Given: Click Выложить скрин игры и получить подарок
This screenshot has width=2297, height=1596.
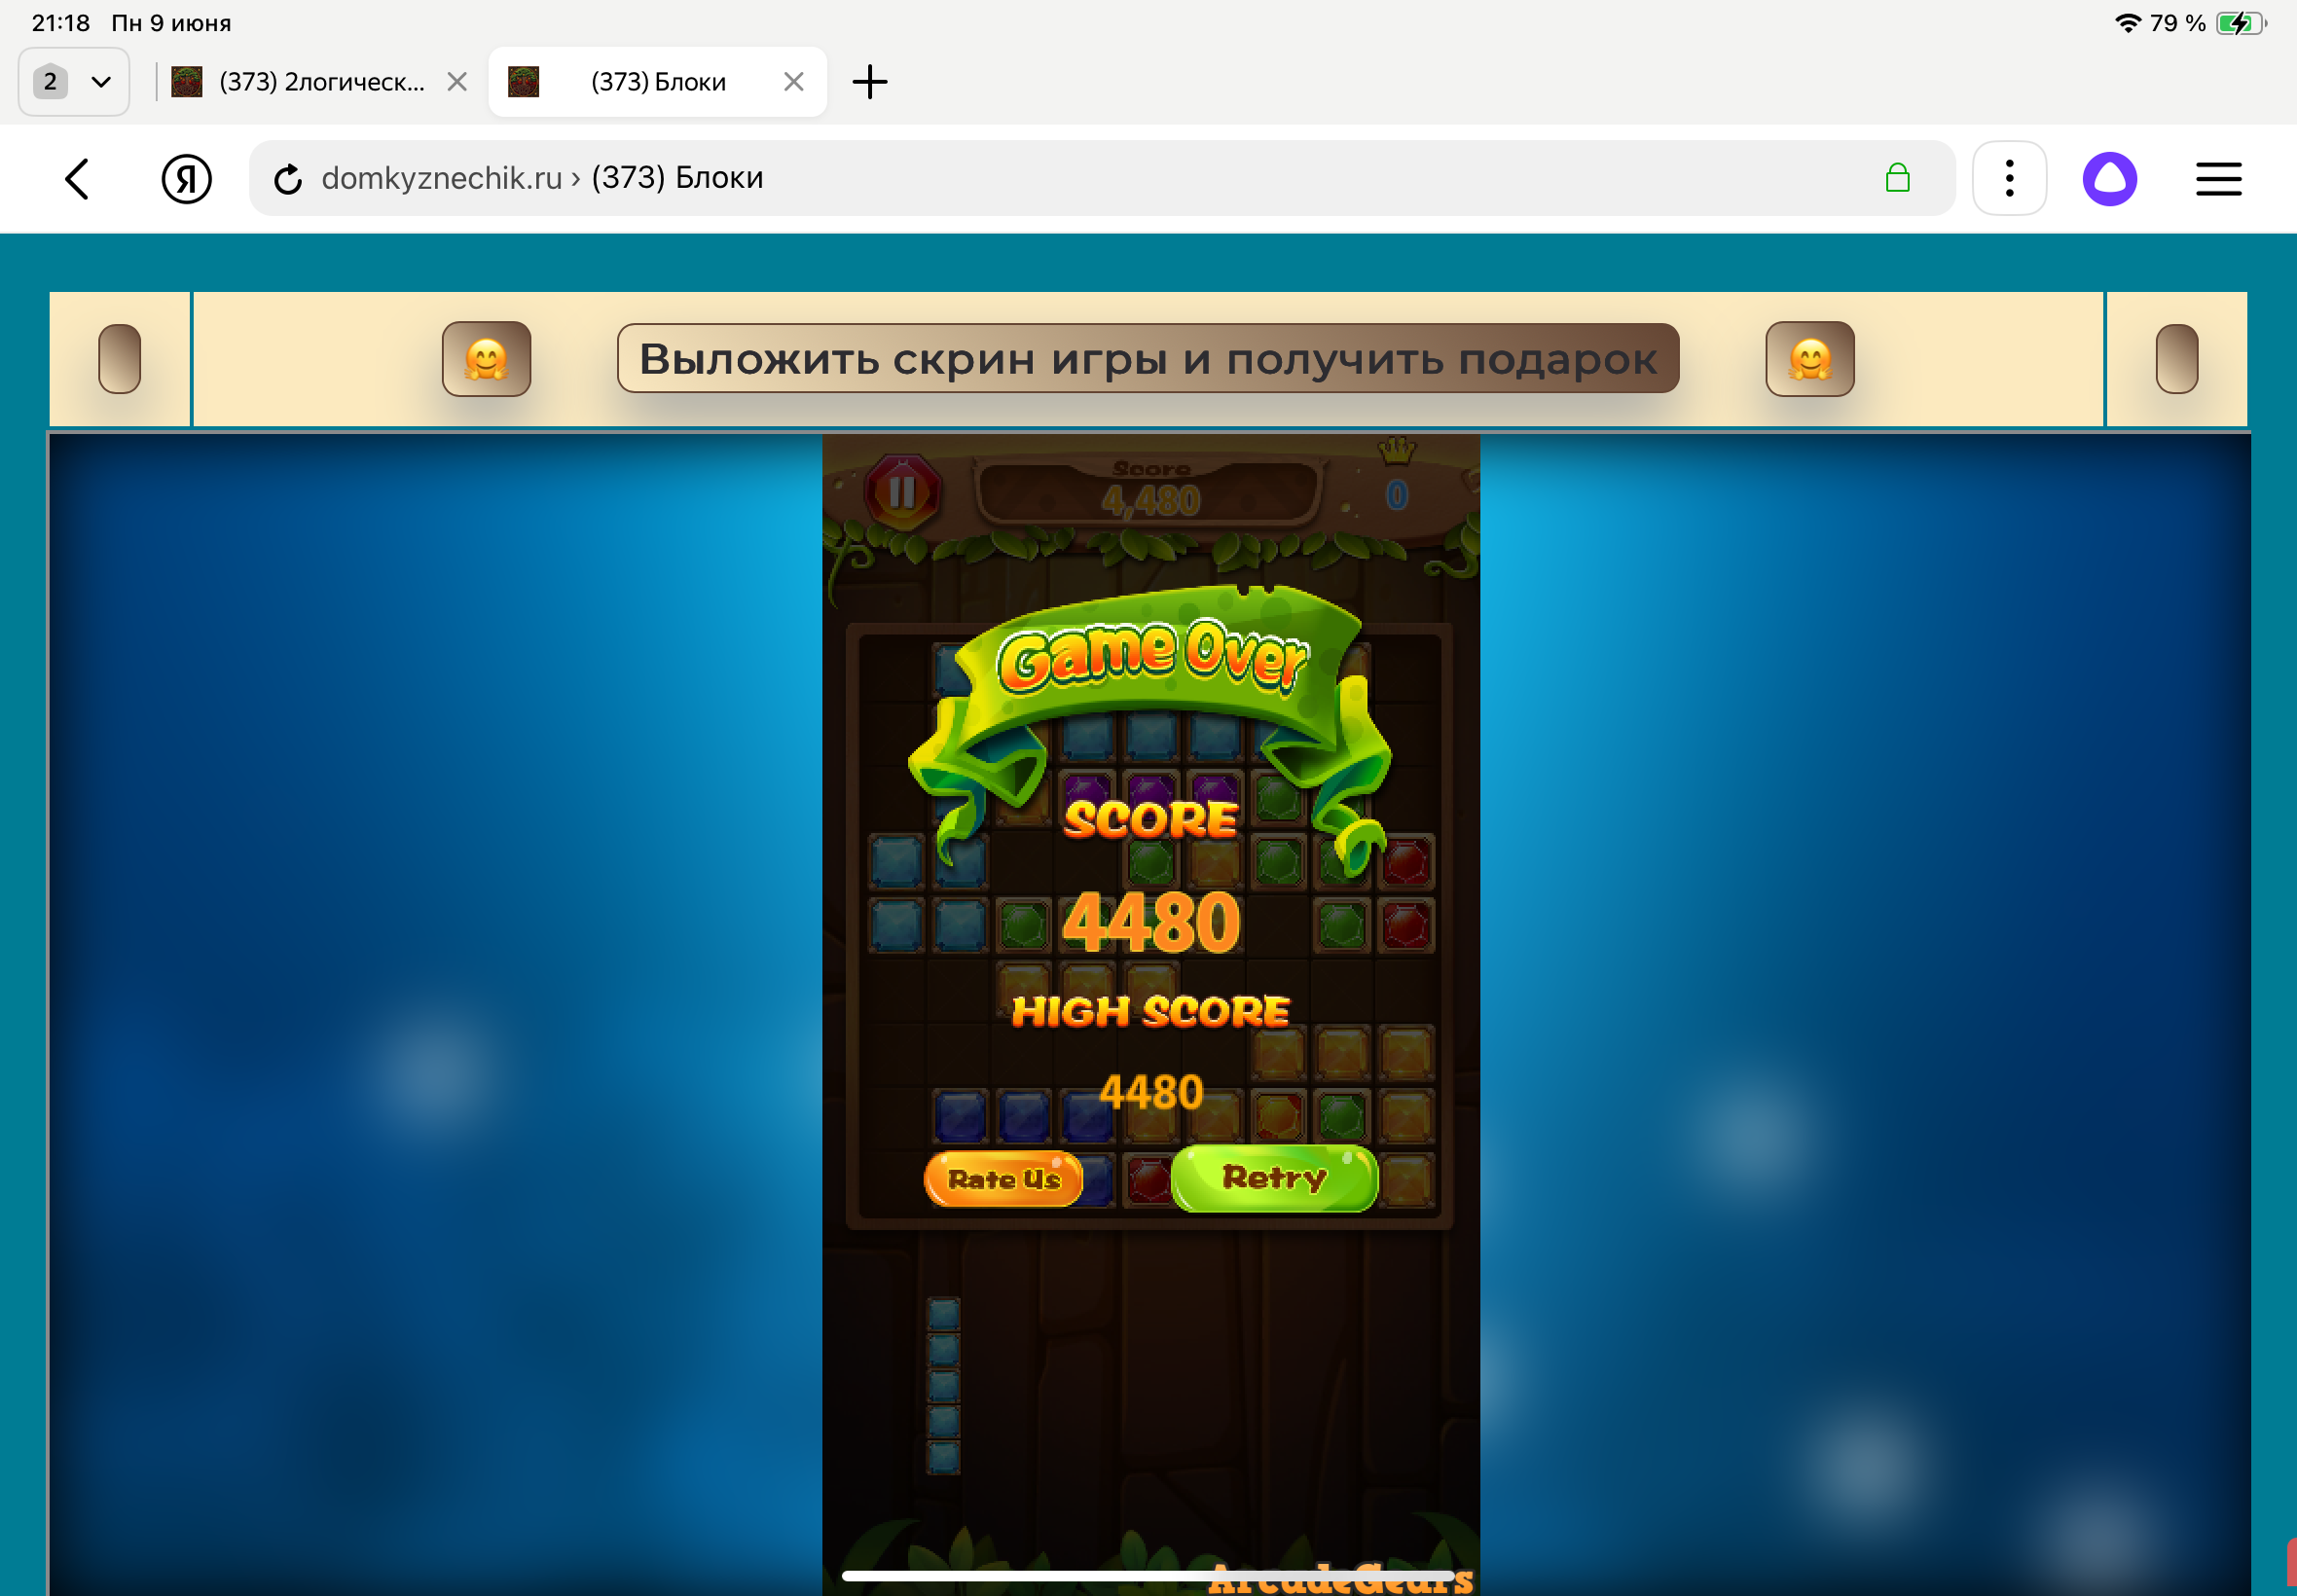Looking at the screenshot, I should pos(1147,359).
